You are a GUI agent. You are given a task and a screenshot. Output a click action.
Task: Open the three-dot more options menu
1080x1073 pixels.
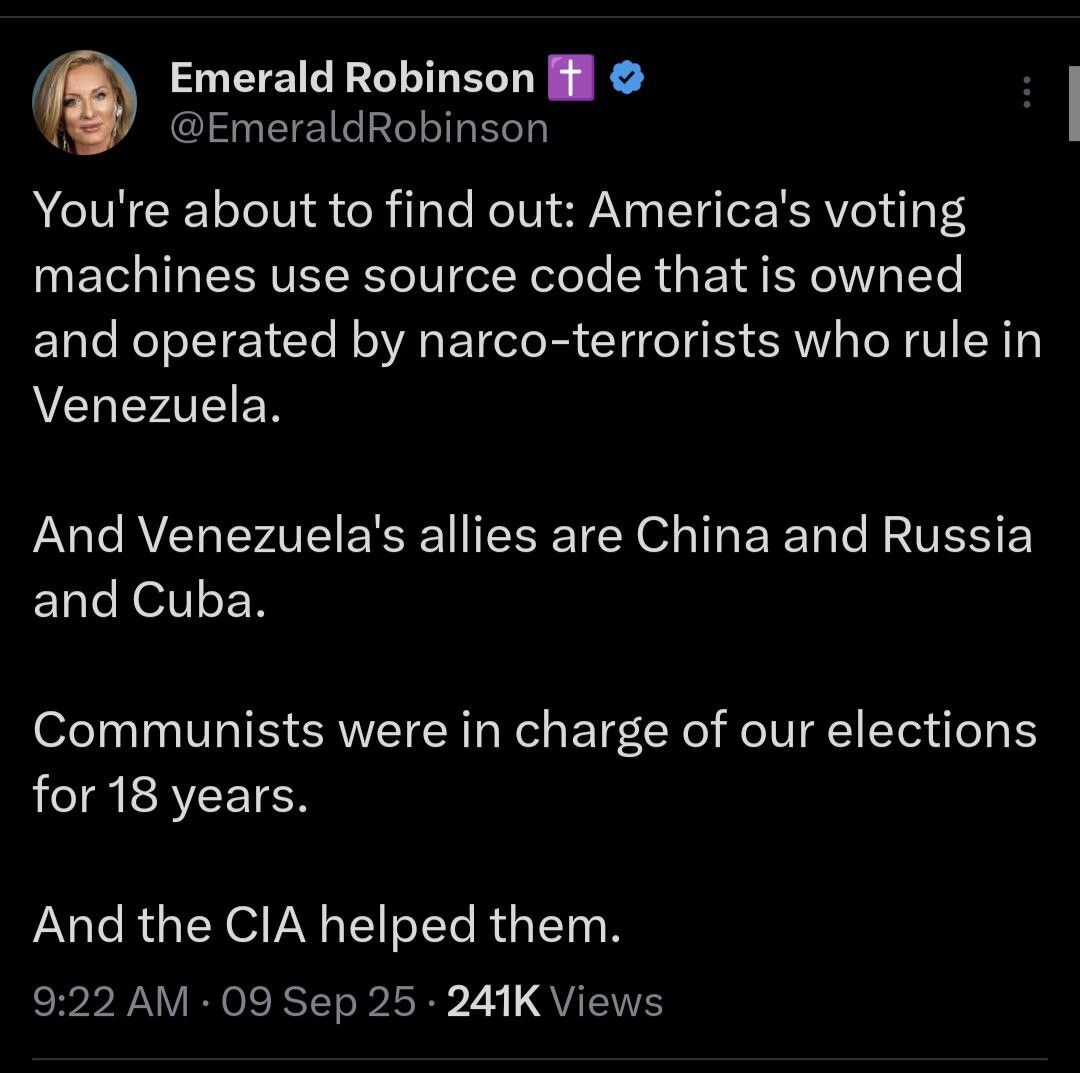point(1026,92)
